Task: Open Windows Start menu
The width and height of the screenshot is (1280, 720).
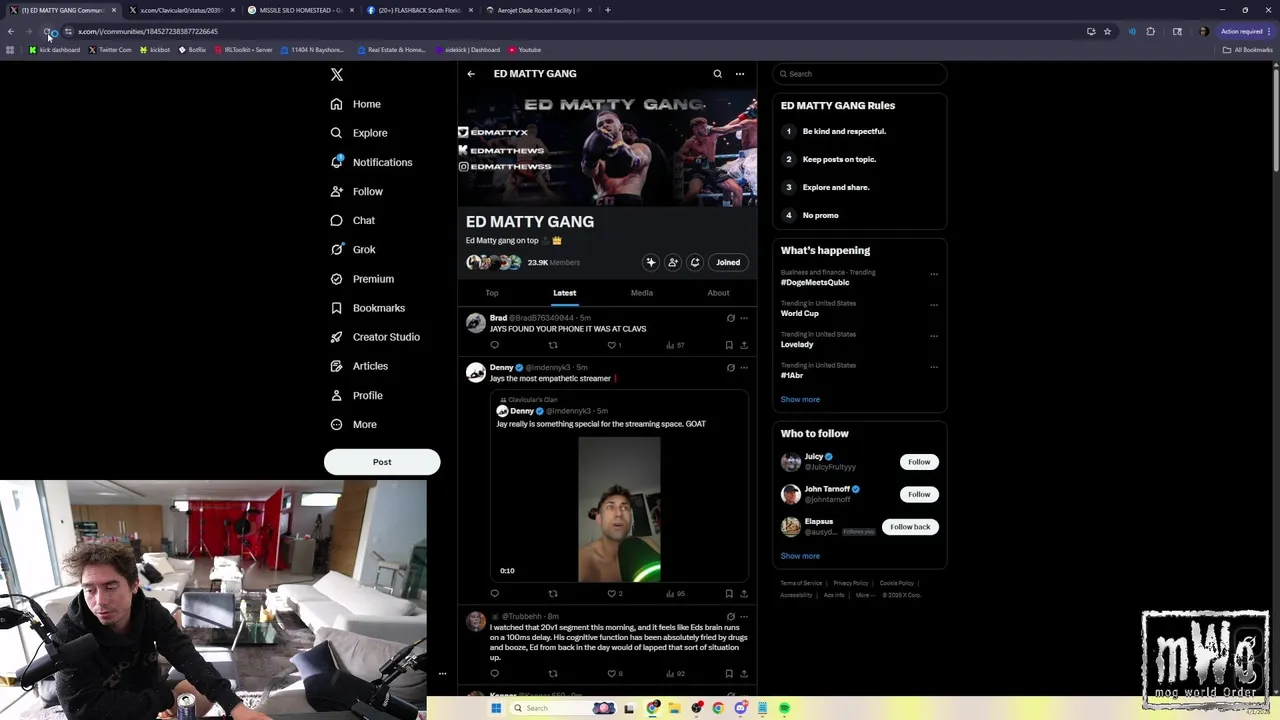Action: [x=496, y=708]
